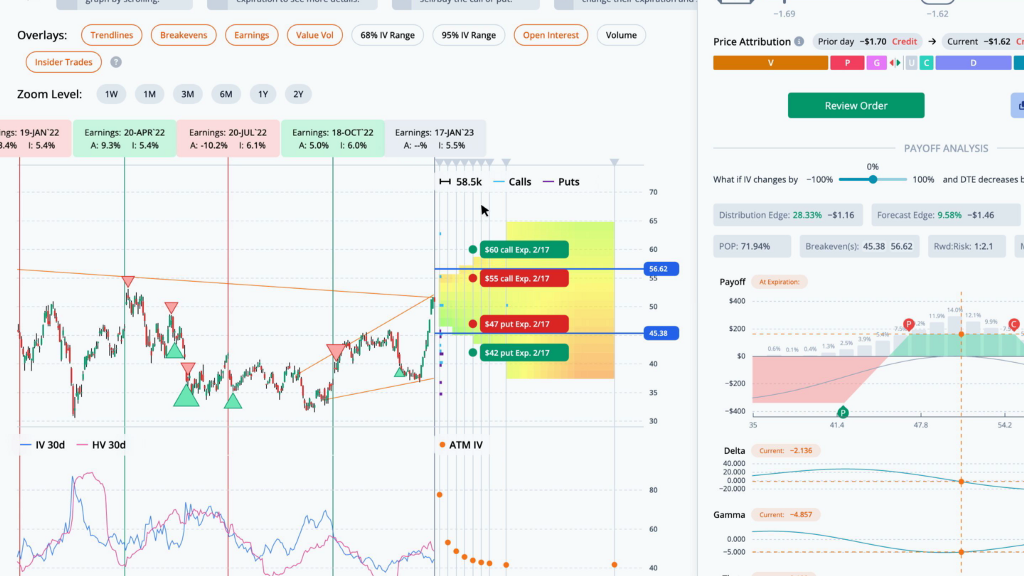
Task: Toggle the Trendlines overlay
Action: click(112, 35)
